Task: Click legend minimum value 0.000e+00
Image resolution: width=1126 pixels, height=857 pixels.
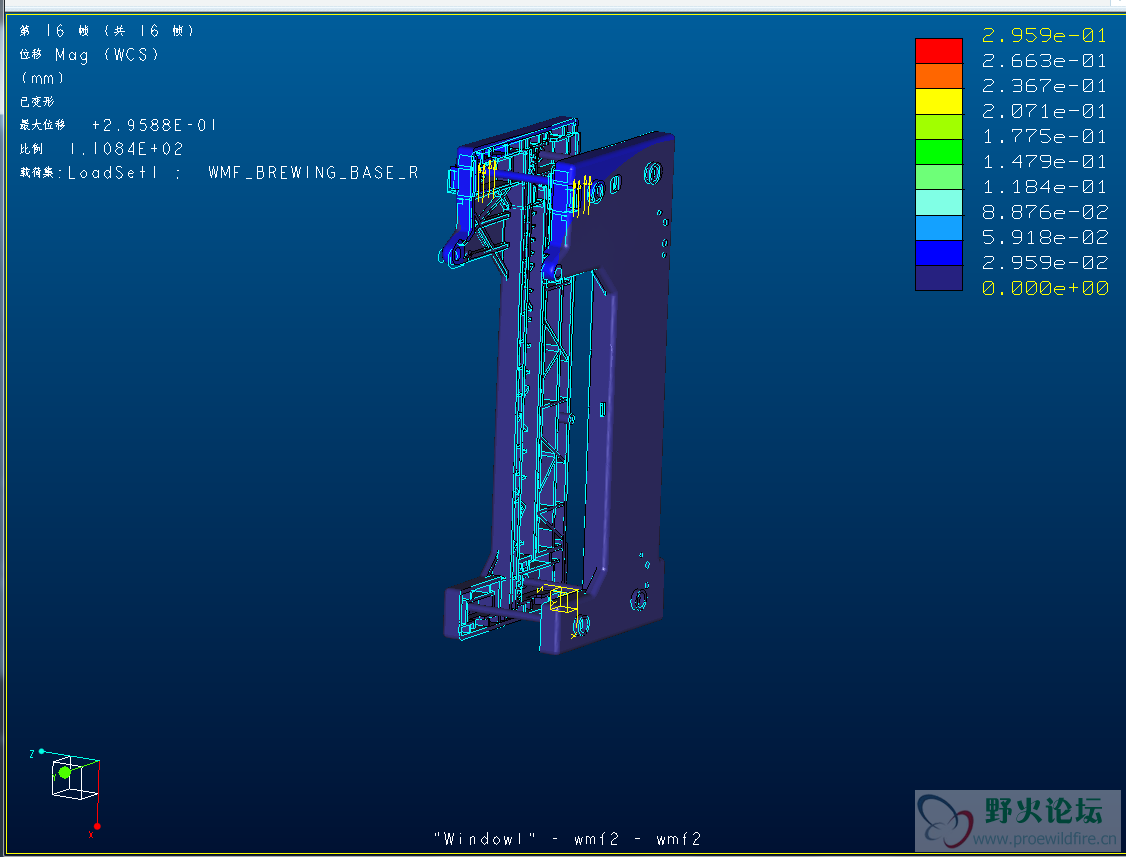Action: click(1045, 287)
